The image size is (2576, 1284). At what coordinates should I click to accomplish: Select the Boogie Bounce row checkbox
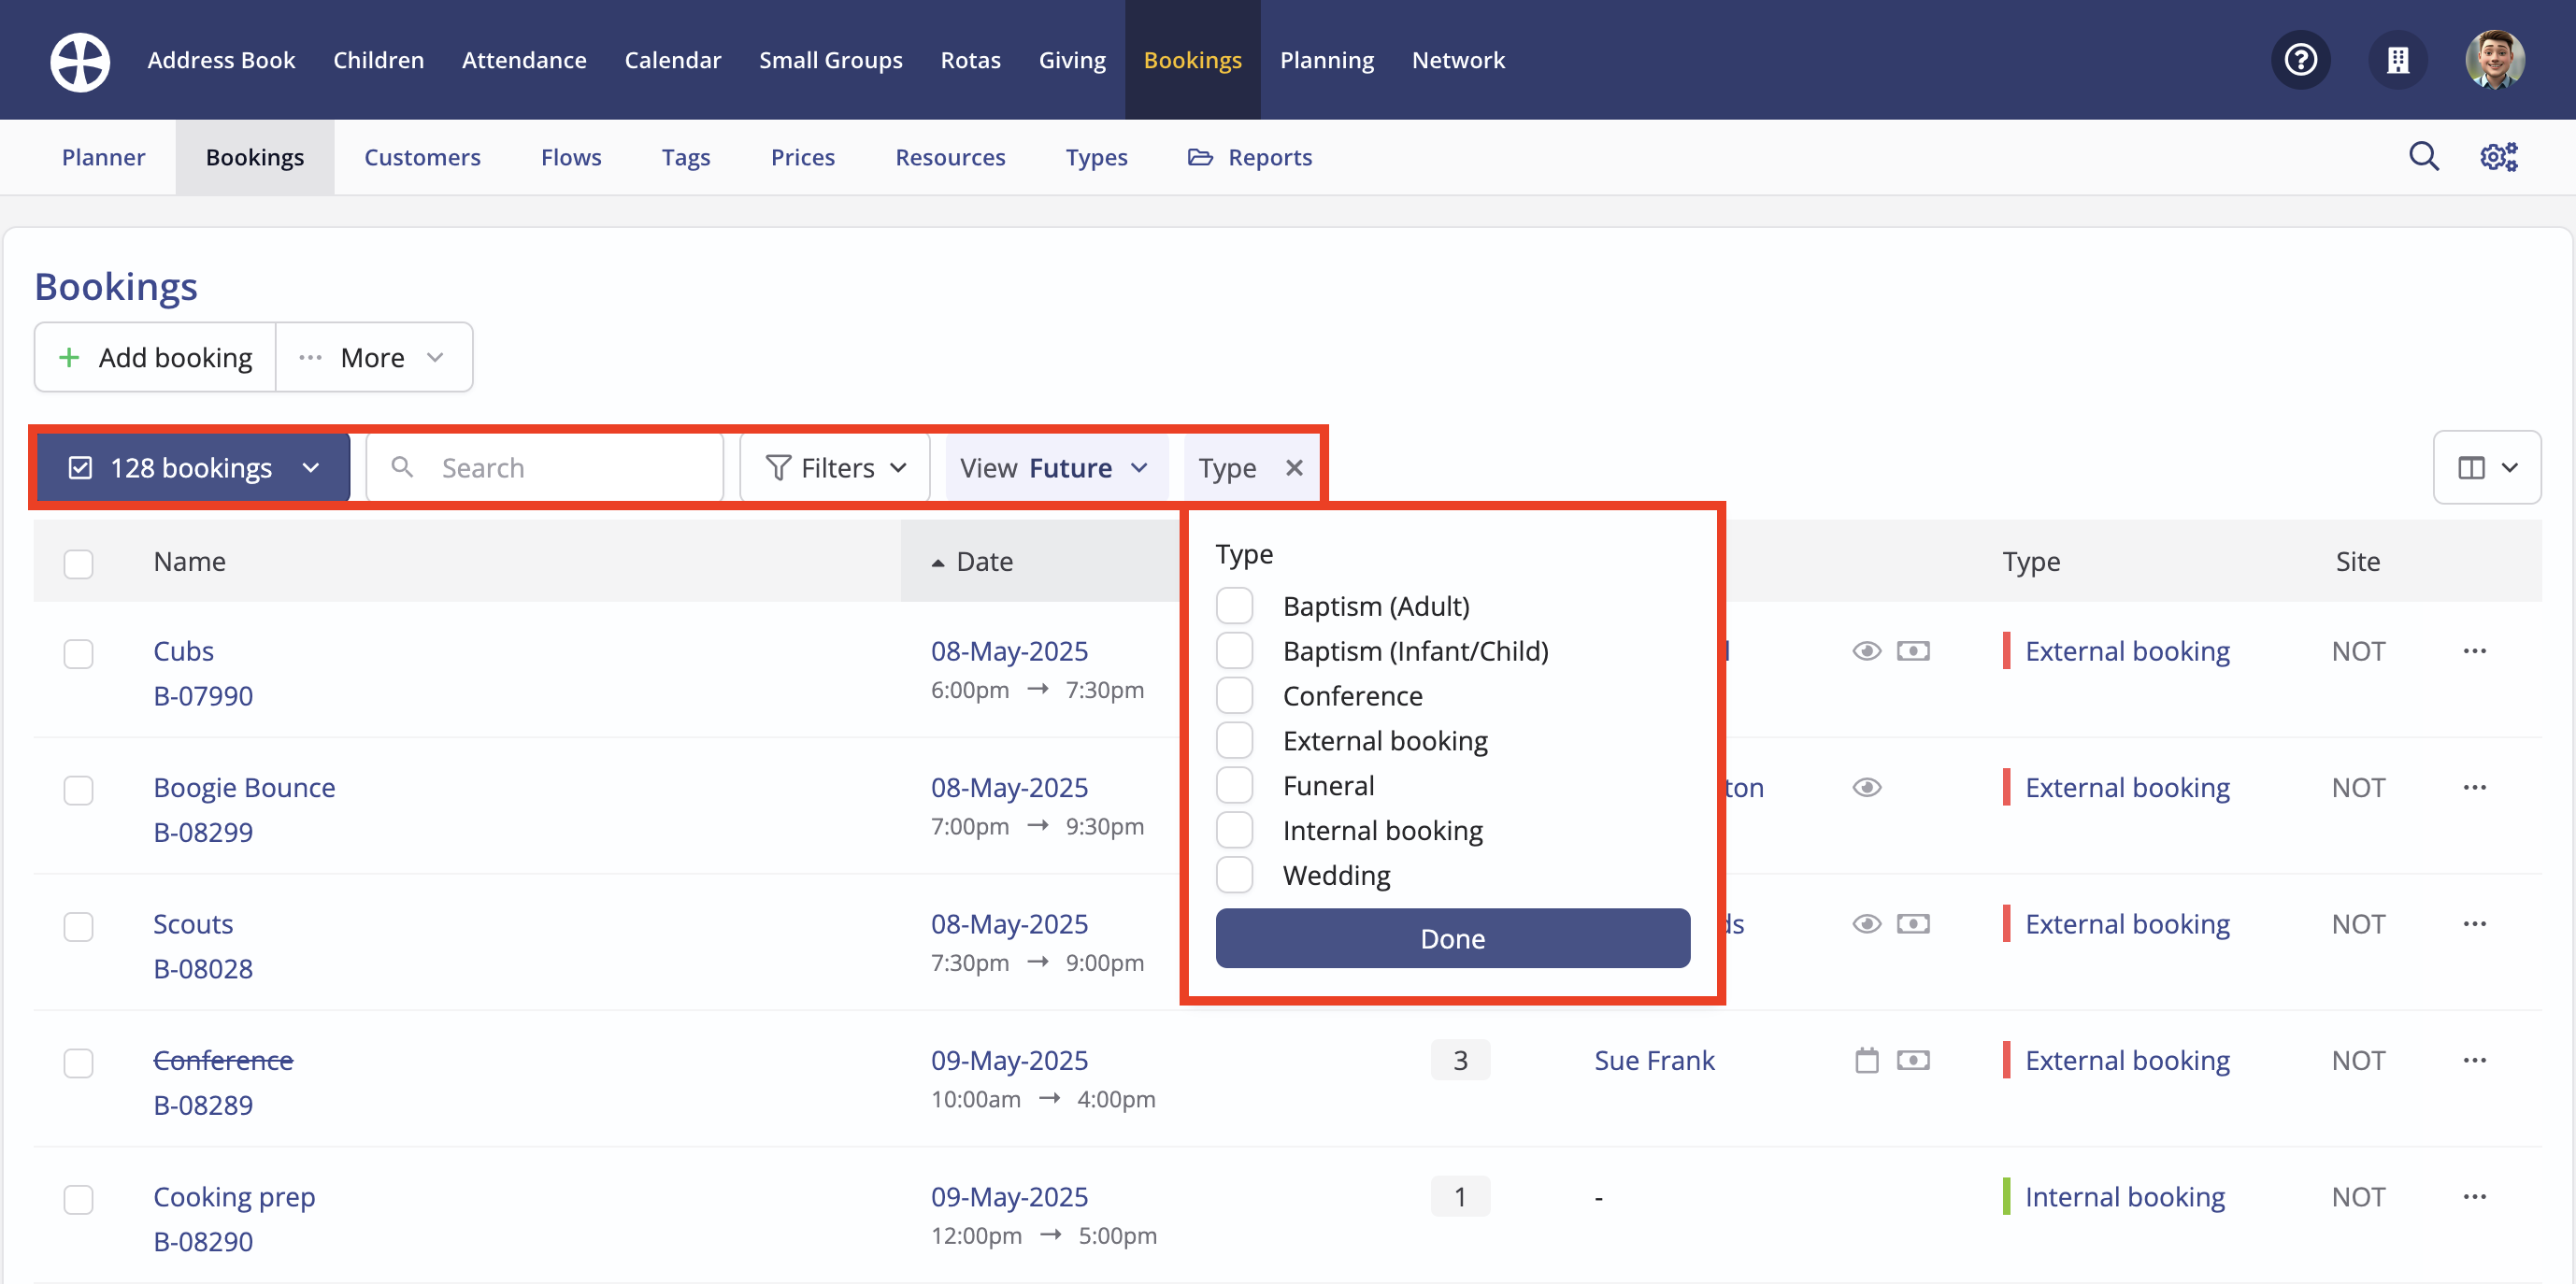(x=78, y=790)
